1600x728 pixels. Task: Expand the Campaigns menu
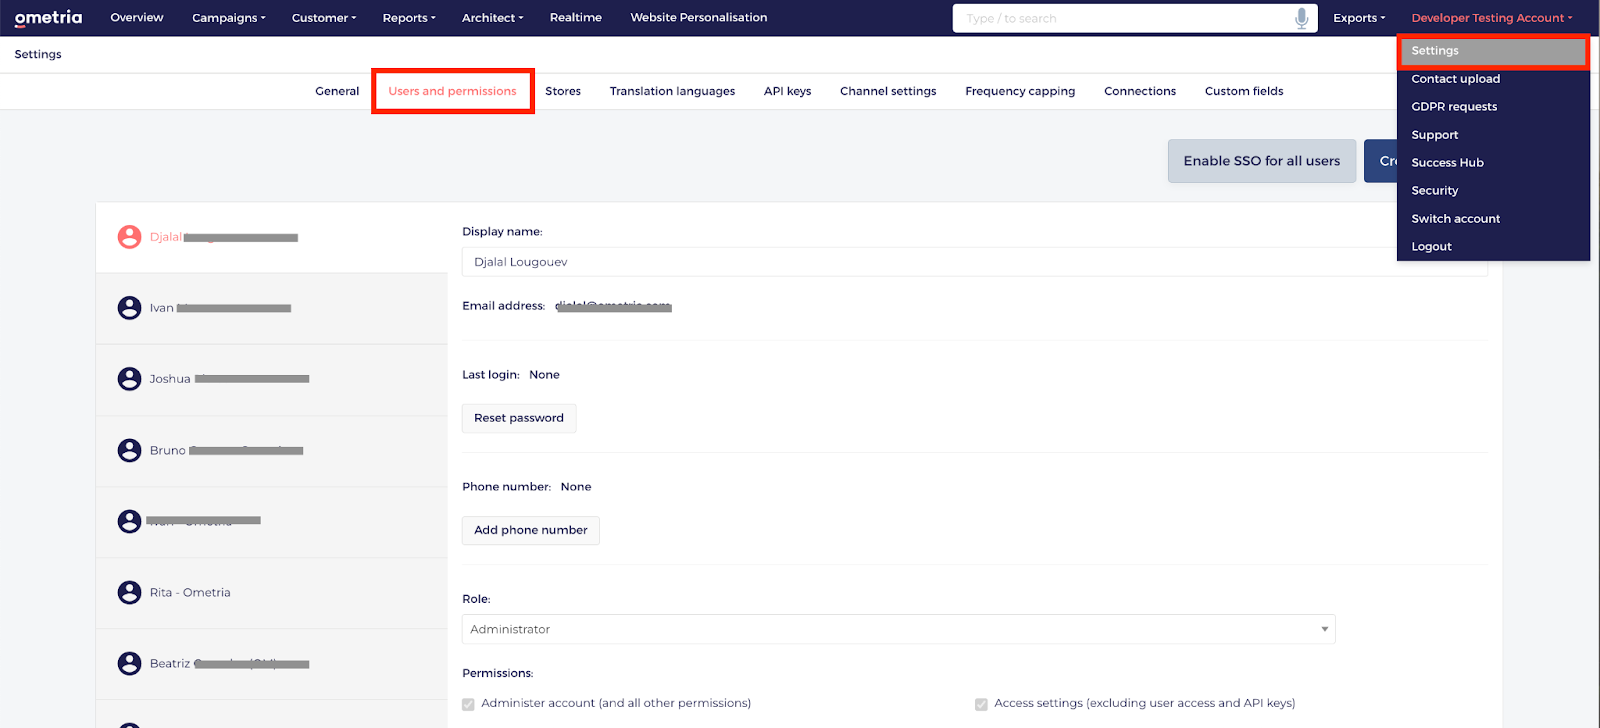pyautogui.click(x=229, y=18)
